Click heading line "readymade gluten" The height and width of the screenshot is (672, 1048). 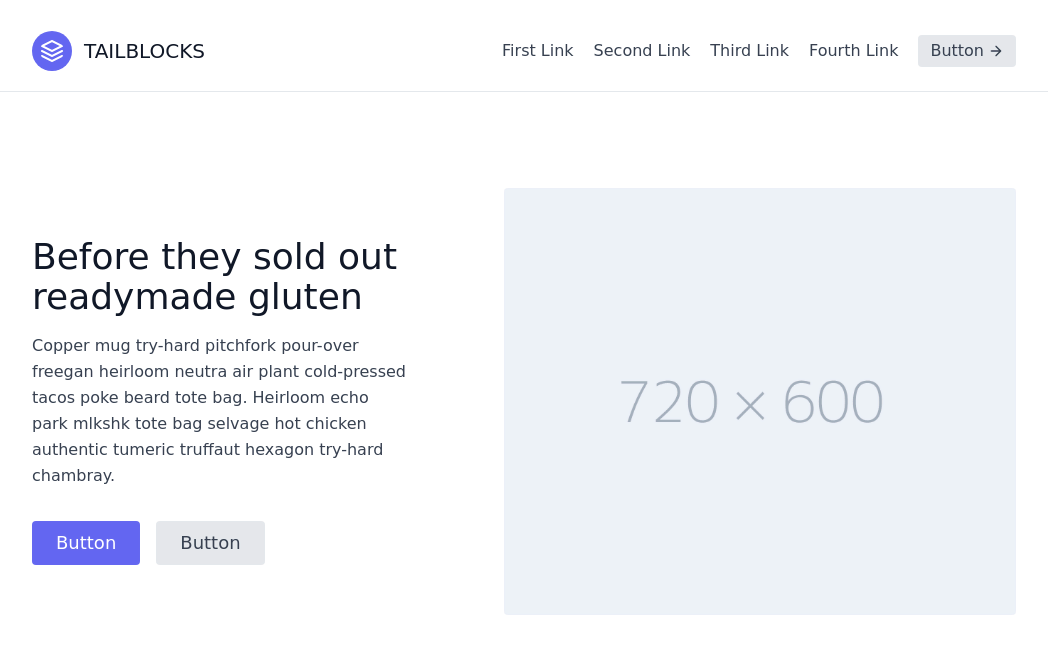[x=197, y=297]
